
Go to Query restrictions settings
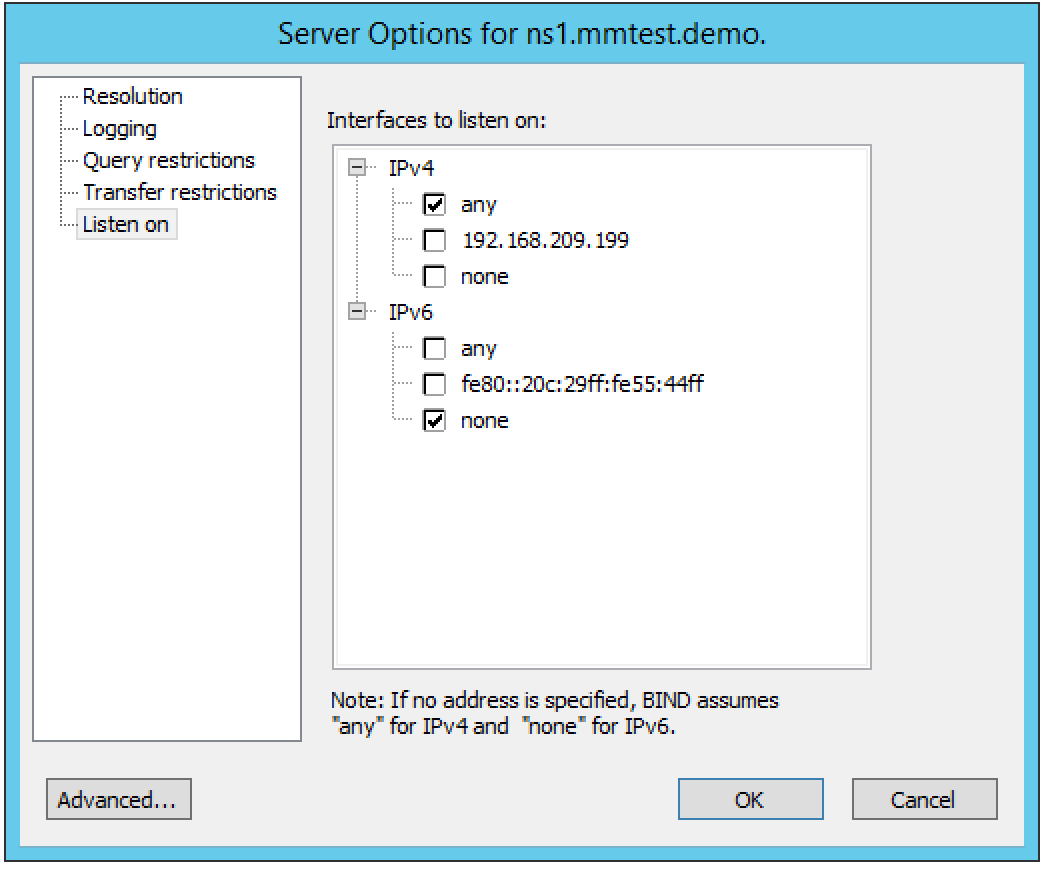point(168,161)
